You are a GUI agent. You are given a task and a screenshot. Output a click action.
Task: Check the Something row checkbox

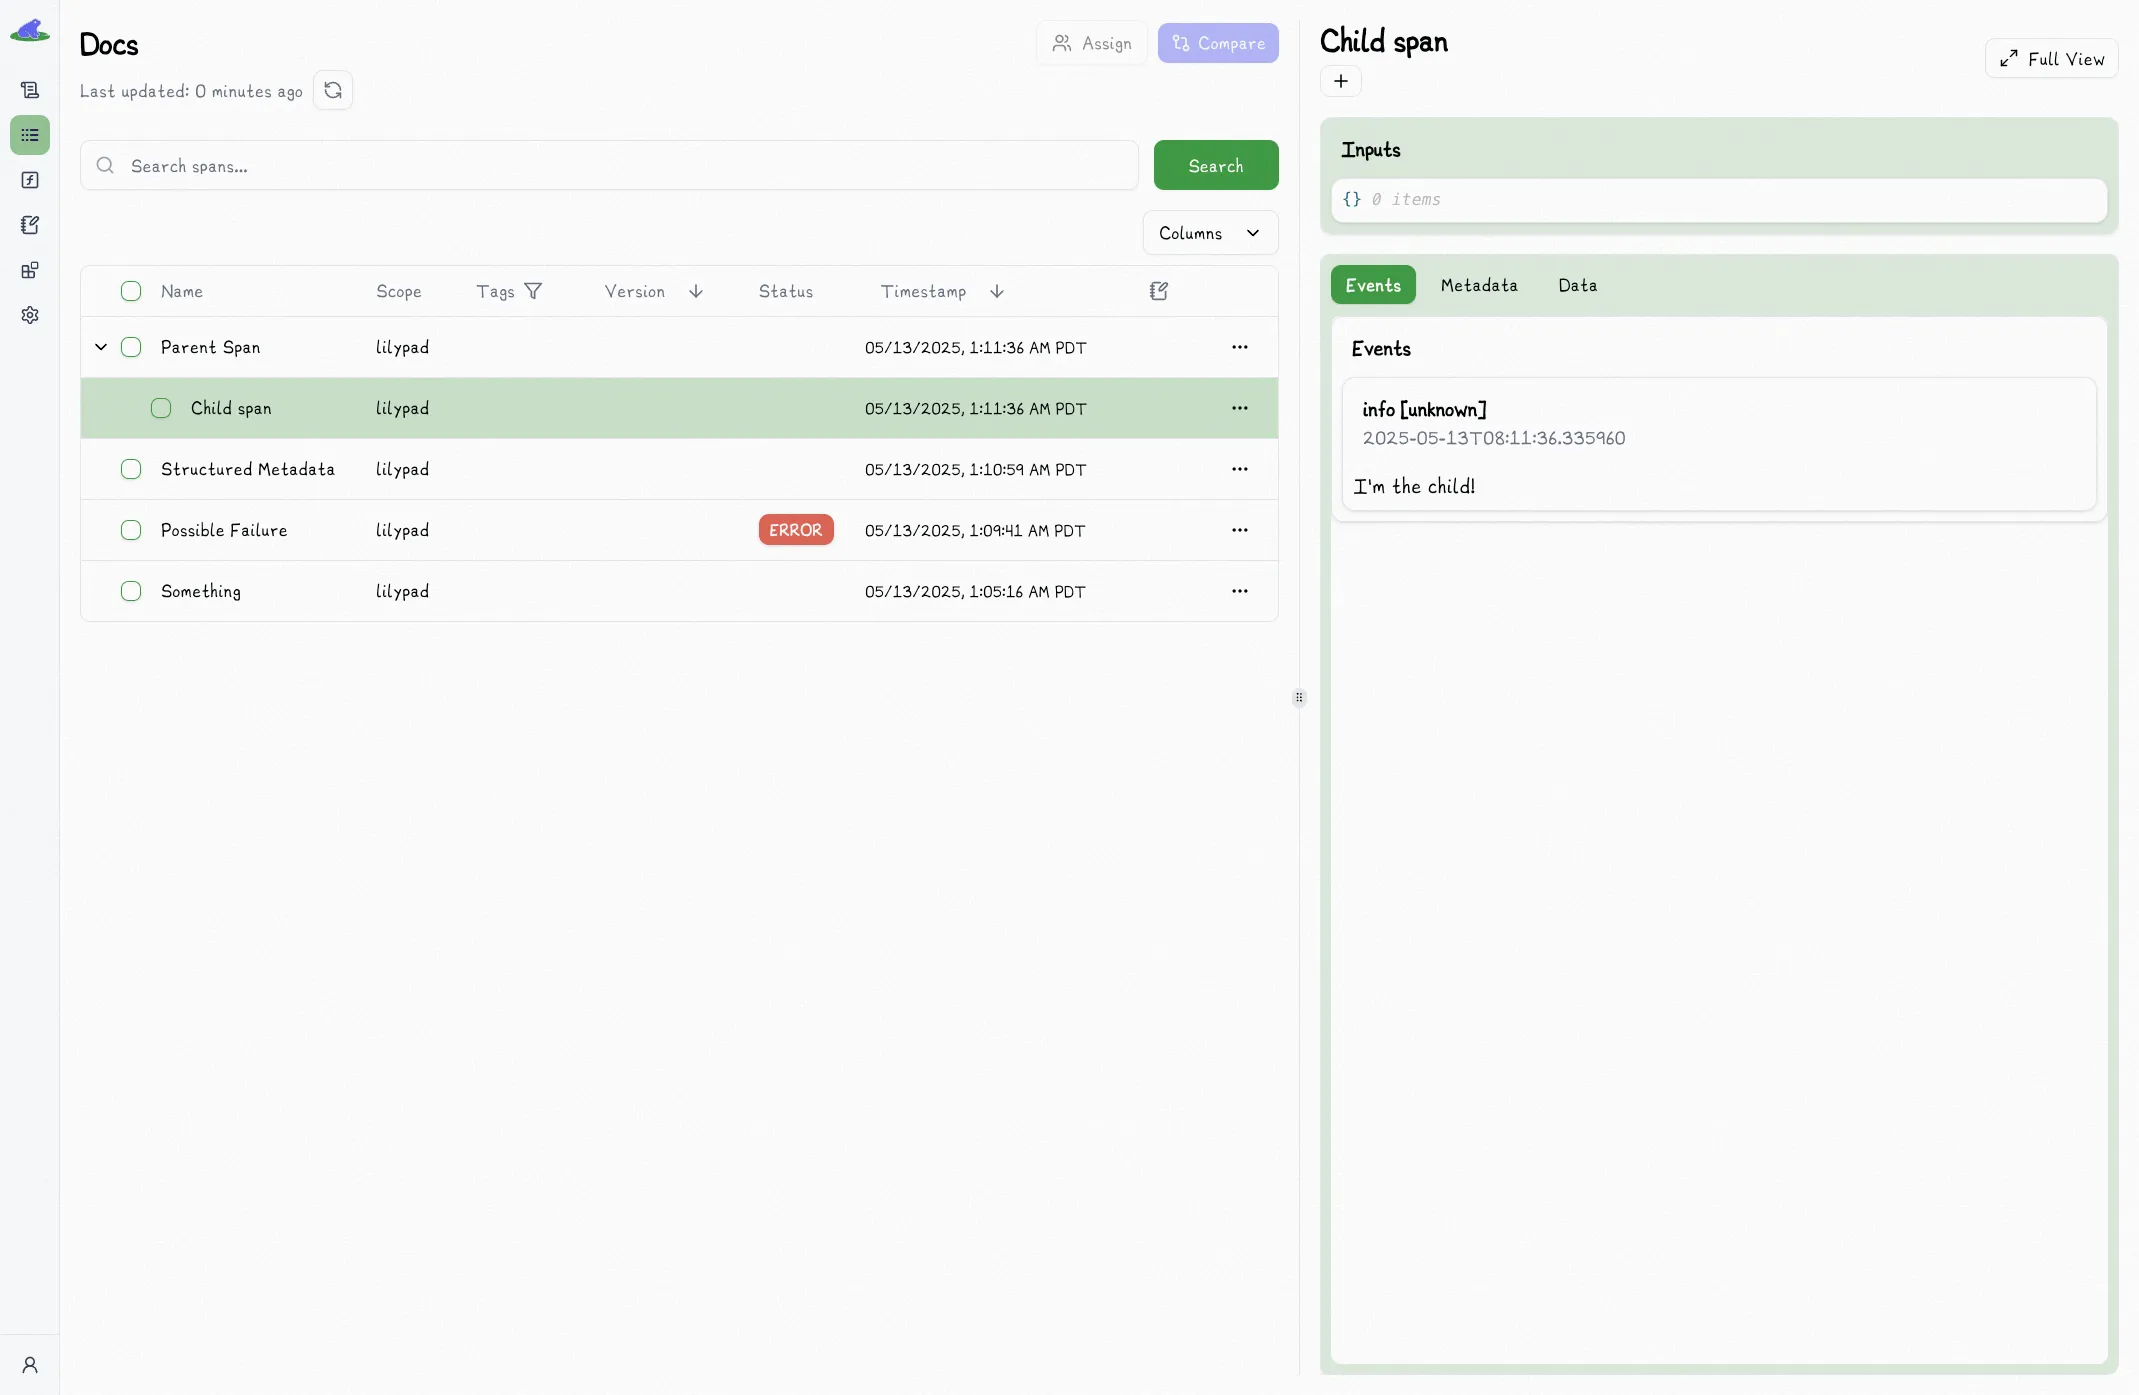pos(131,591)
